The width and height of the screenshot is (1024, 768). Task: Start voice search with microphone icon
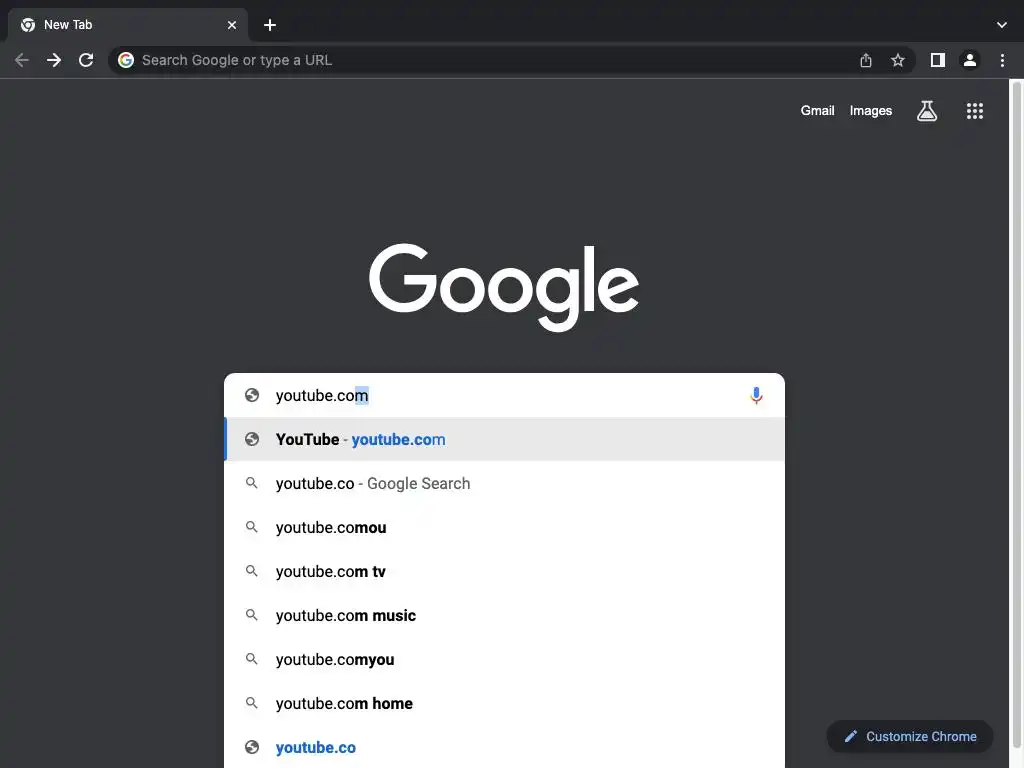pos(756,396)
